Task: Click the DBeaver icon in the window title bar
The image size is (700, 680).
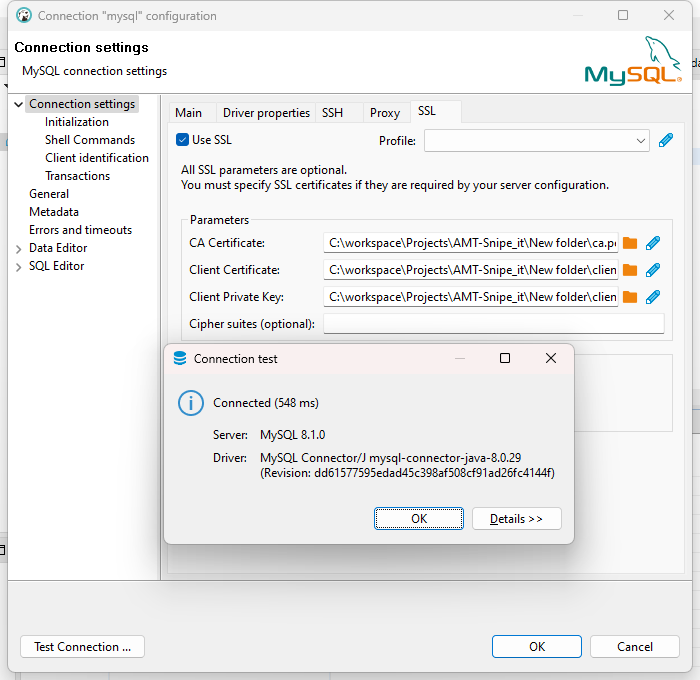Action: [24, 16]
